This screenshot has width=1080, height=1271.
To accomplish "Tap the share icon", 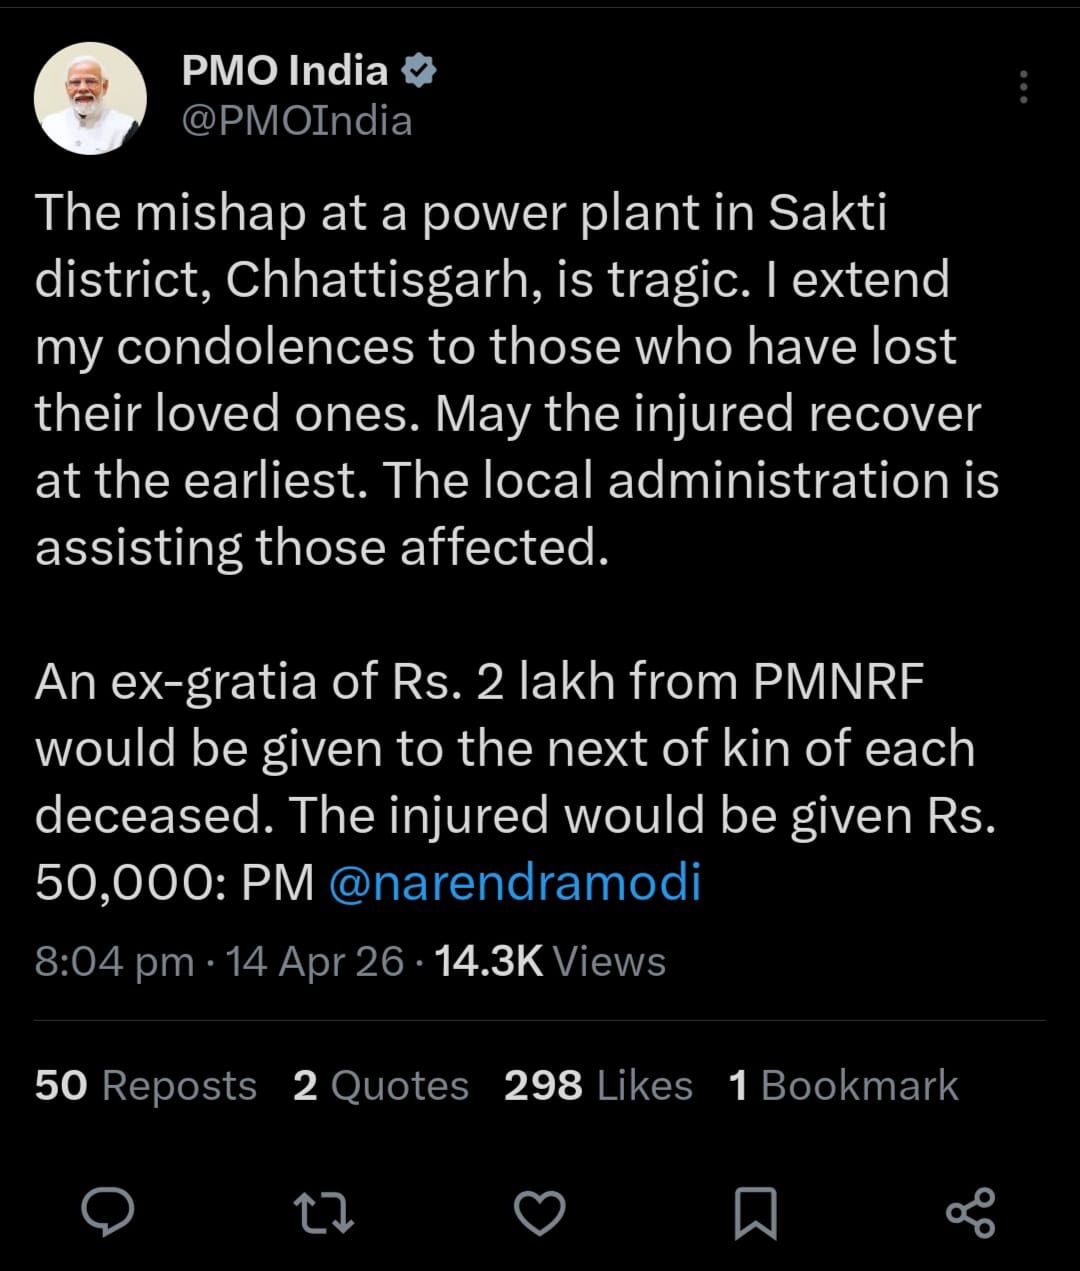I will point(970,1212).
